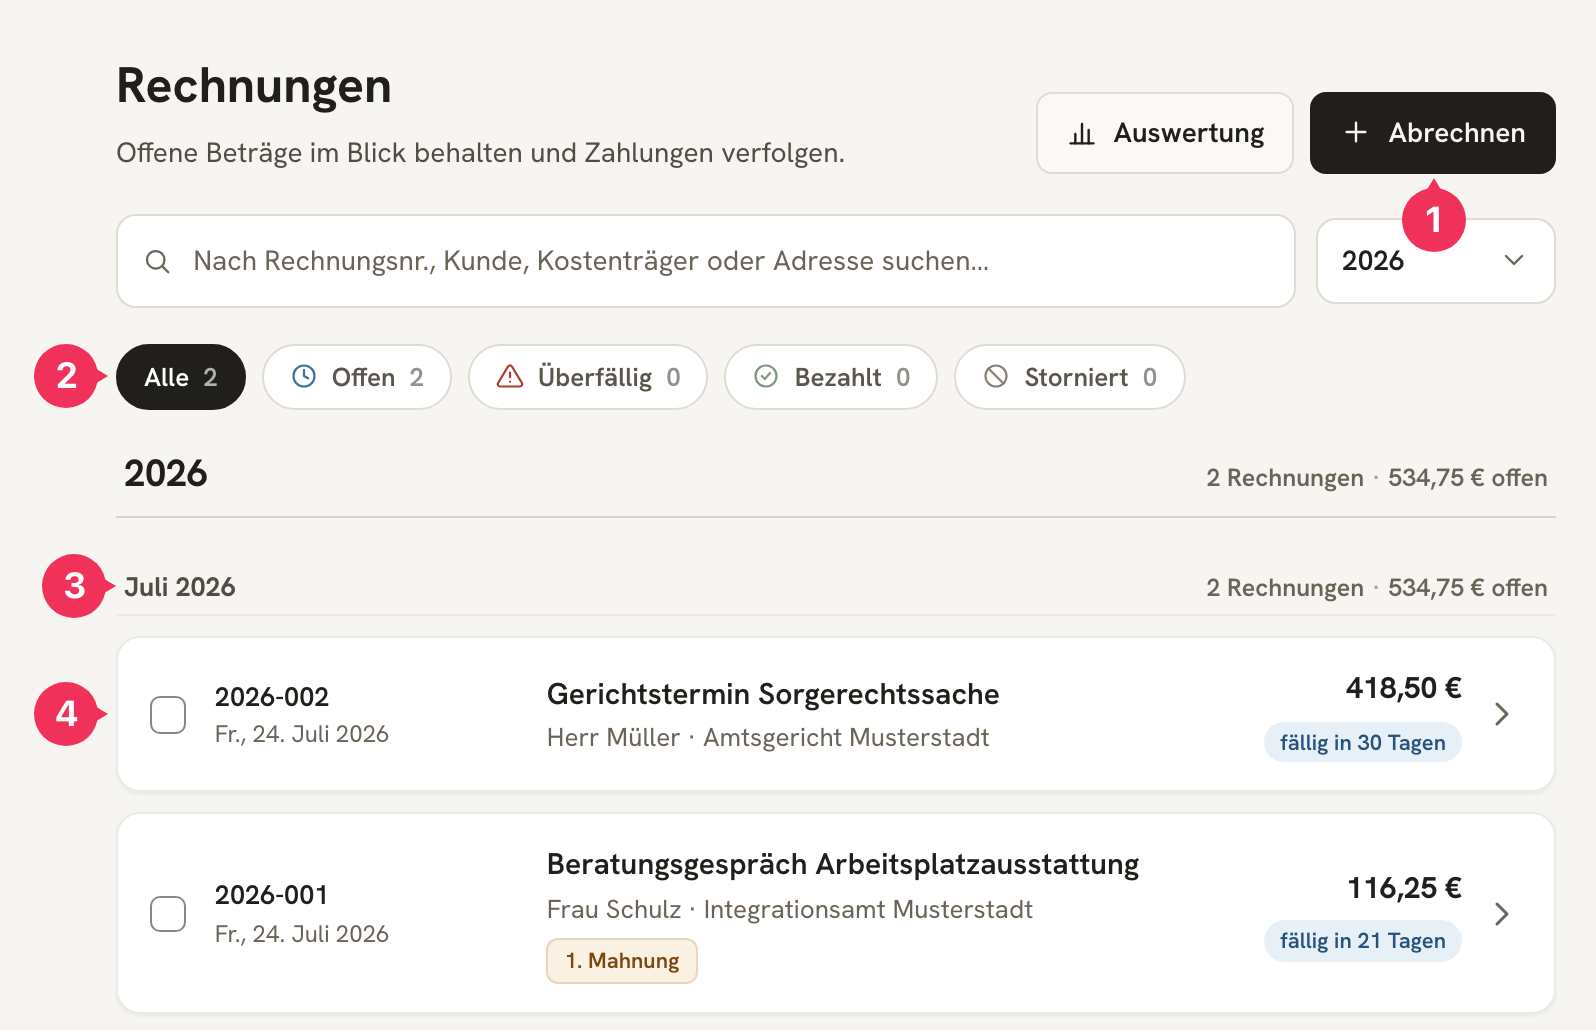1596x1030 pixels.
Task: Click the checkmark circle icon on Bezahlt
Action: (x=766, y=376)
